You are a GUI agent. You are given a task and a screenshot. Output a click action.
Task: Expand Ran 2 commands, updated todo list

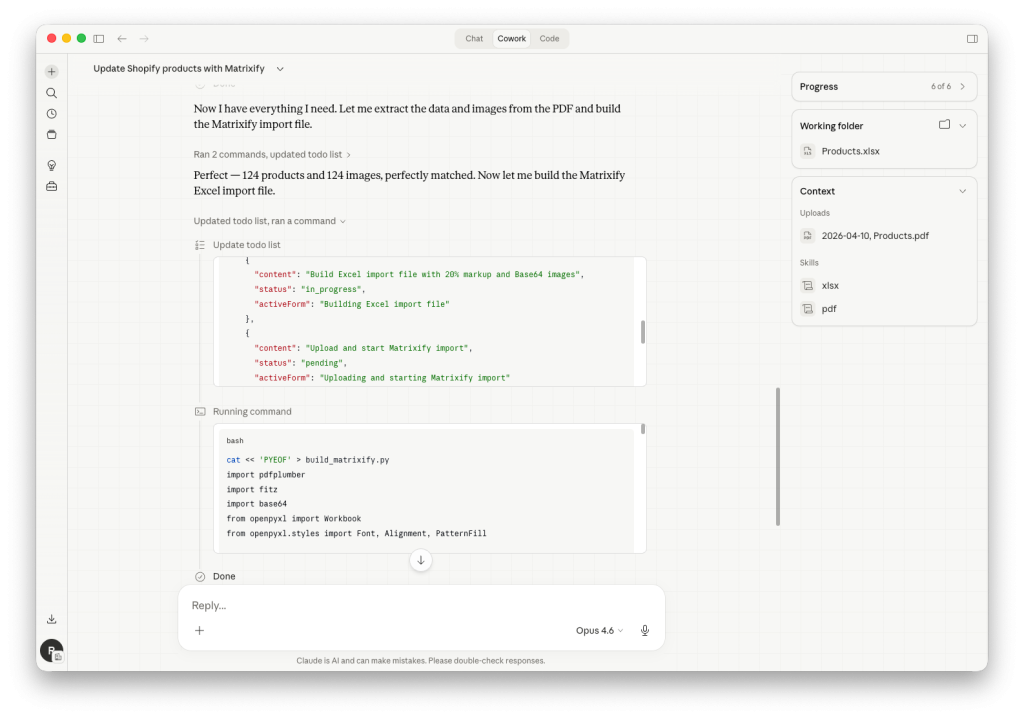coord(269,154)
